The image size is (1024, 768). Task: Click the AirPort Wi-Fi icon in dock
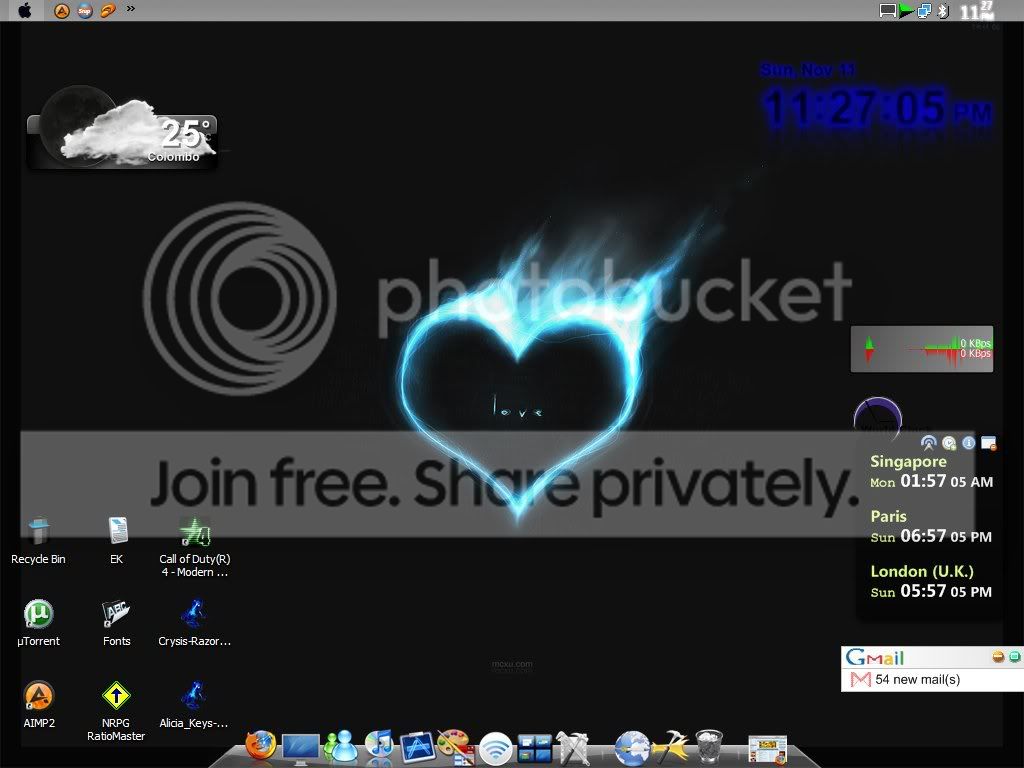[496, 748]
